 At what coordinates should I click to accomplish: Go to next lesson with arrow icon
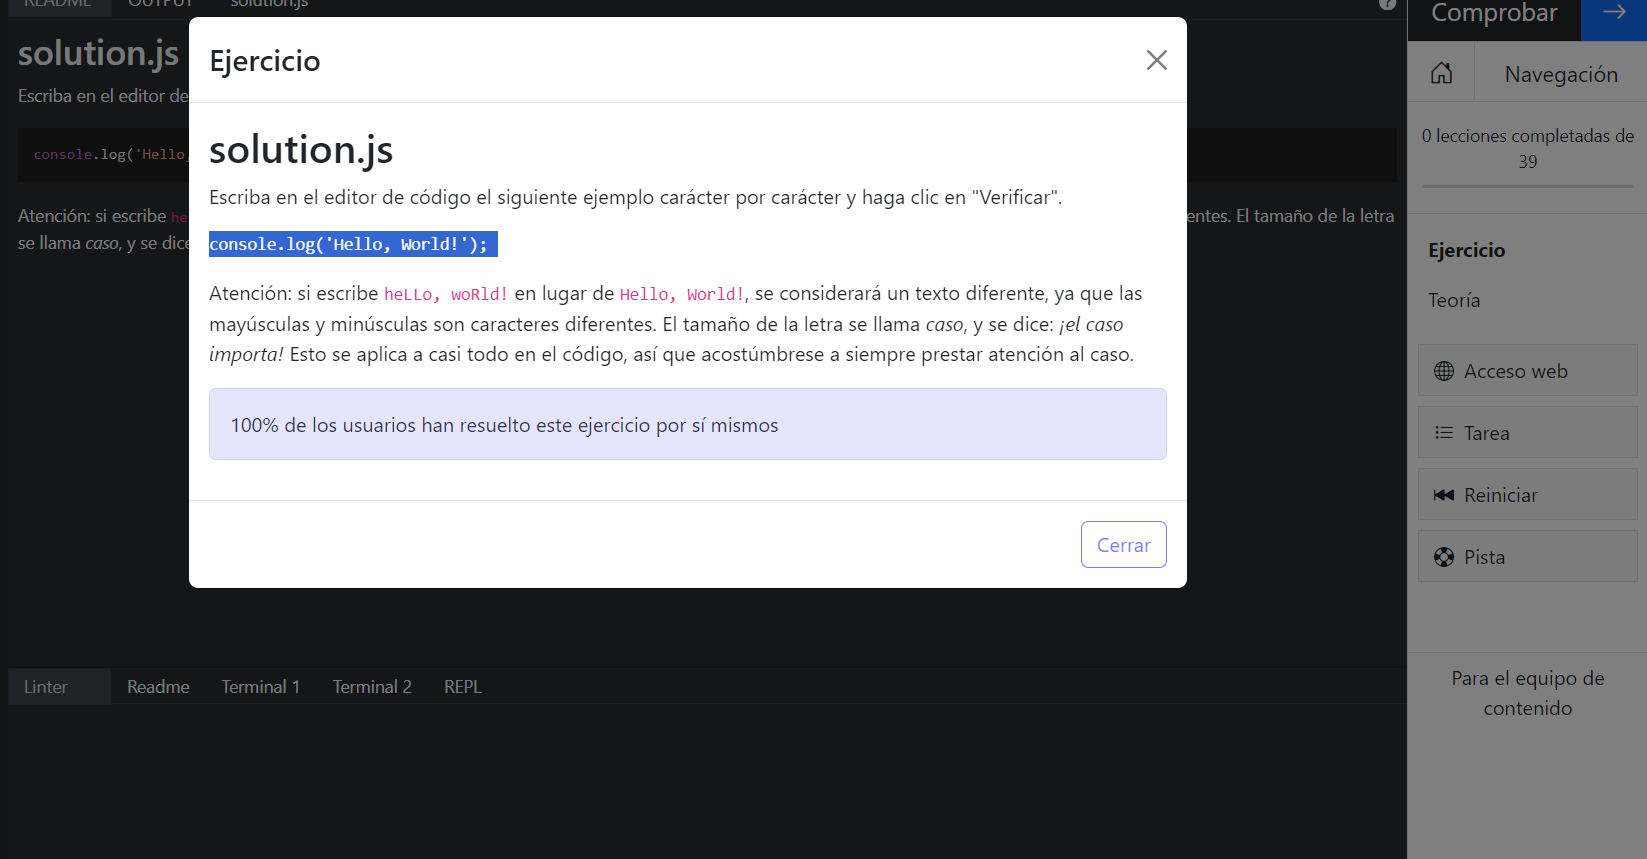1613,14
